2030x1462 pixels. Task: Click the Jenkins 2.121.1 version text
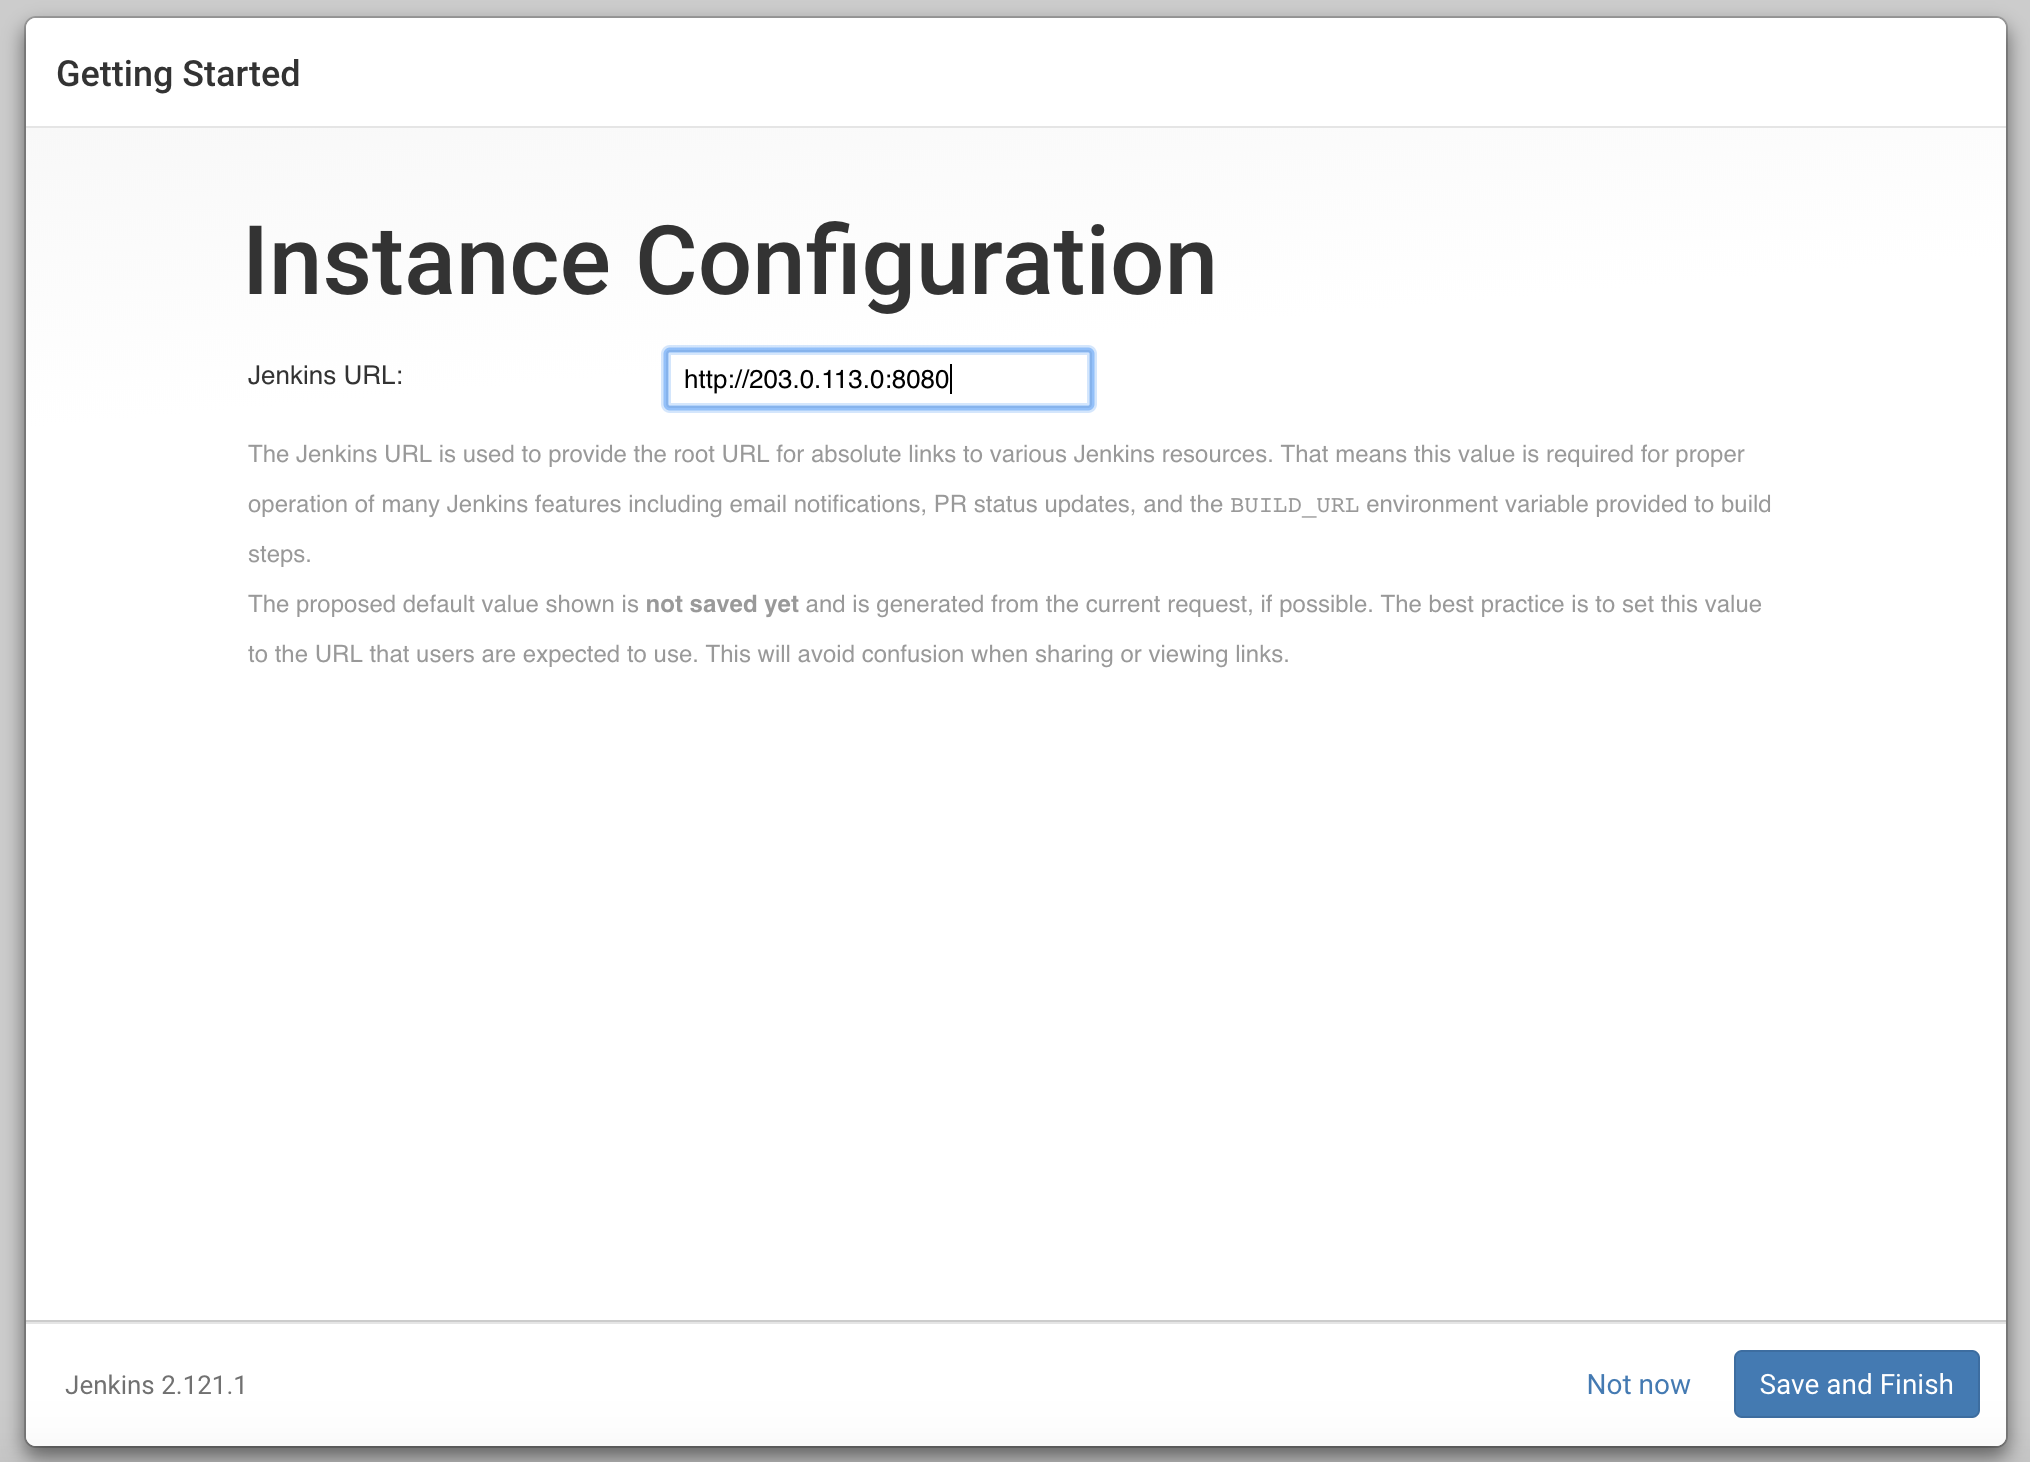pyautogui.click(x=155, y=1385)
